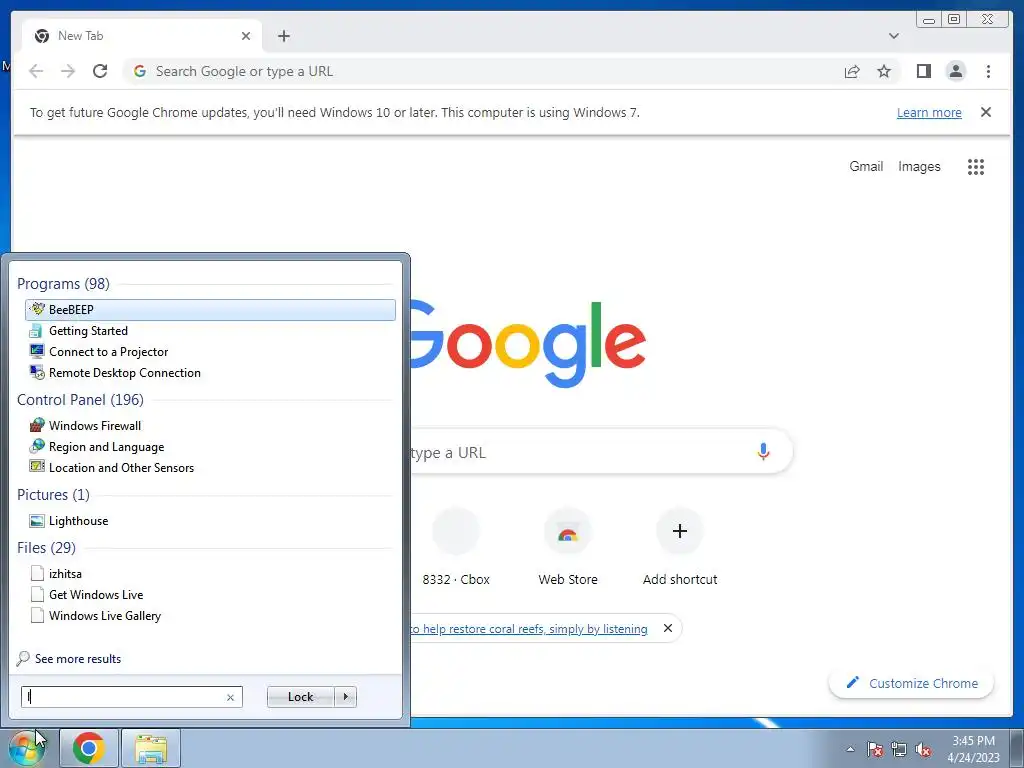1024x768 pixels.
Task: Click the Control Panel (196) header
Action: pyautogui.click(x=80, y=400)
